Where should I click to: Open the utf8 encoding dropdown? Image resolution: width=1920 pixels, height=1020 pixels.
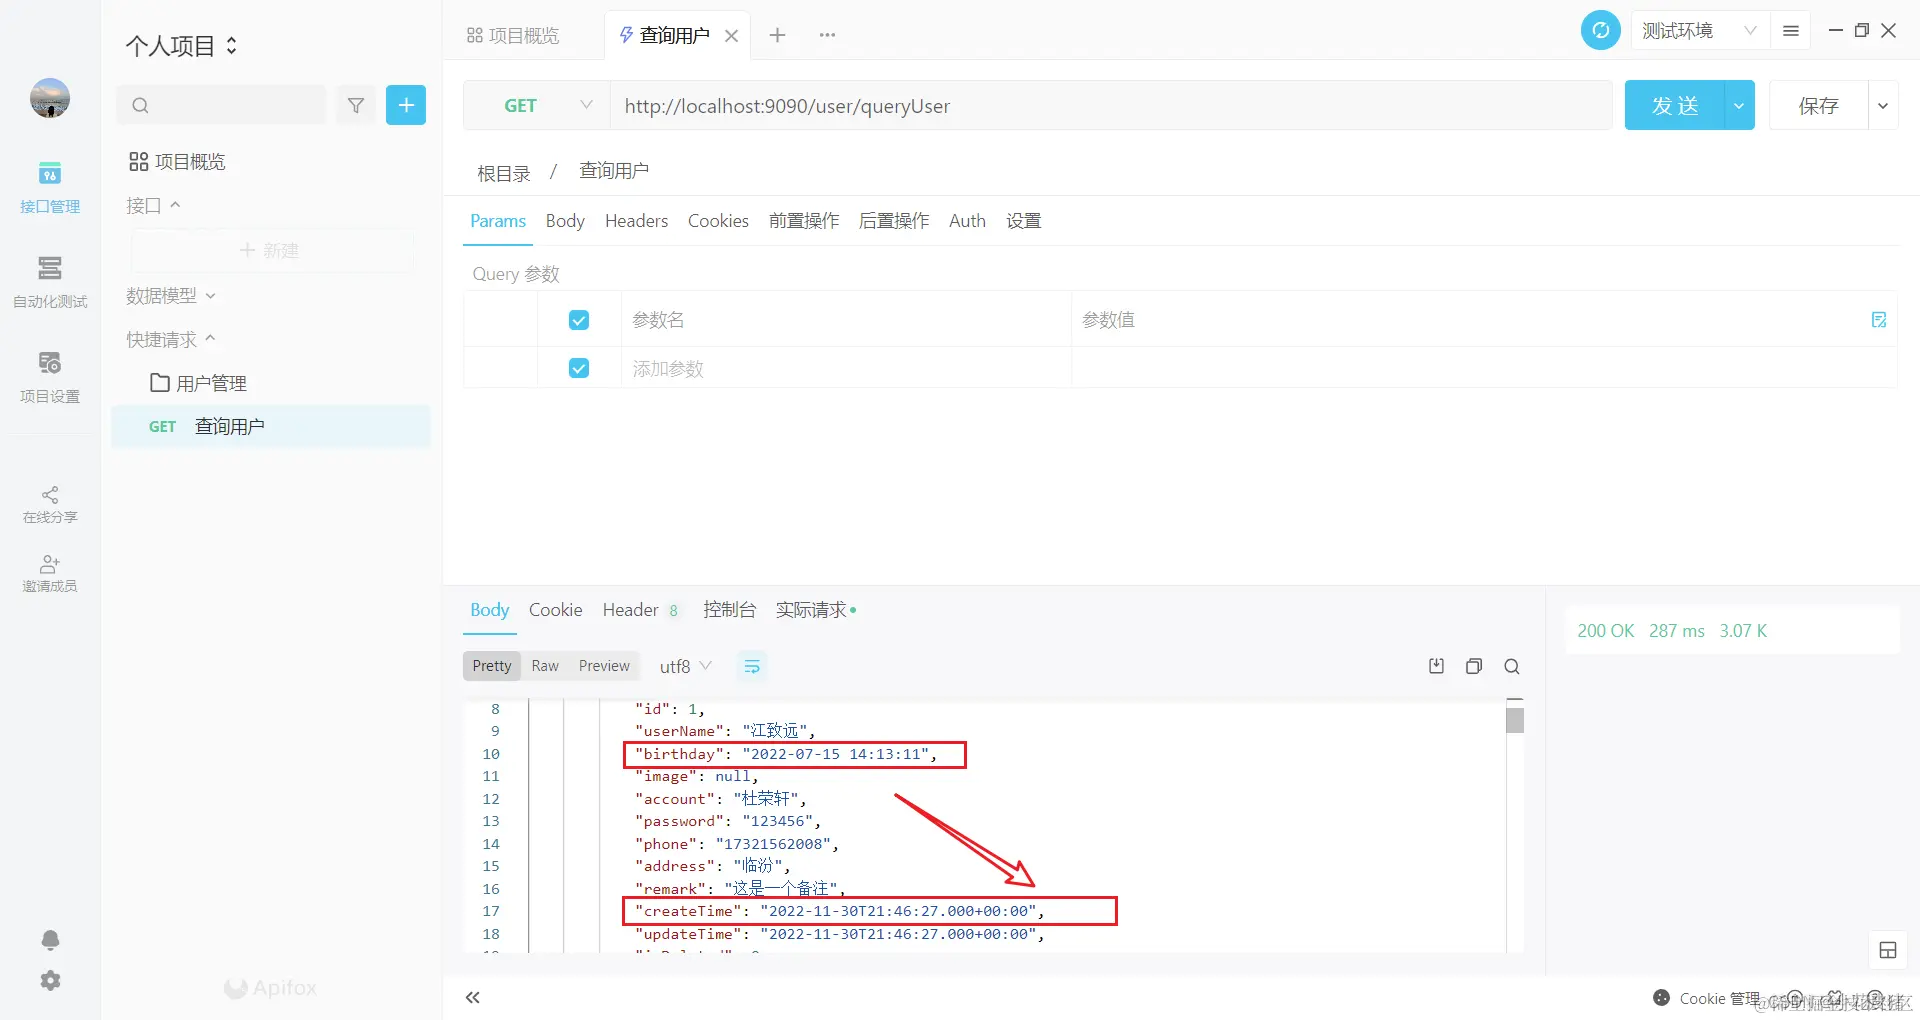point(686,666)
